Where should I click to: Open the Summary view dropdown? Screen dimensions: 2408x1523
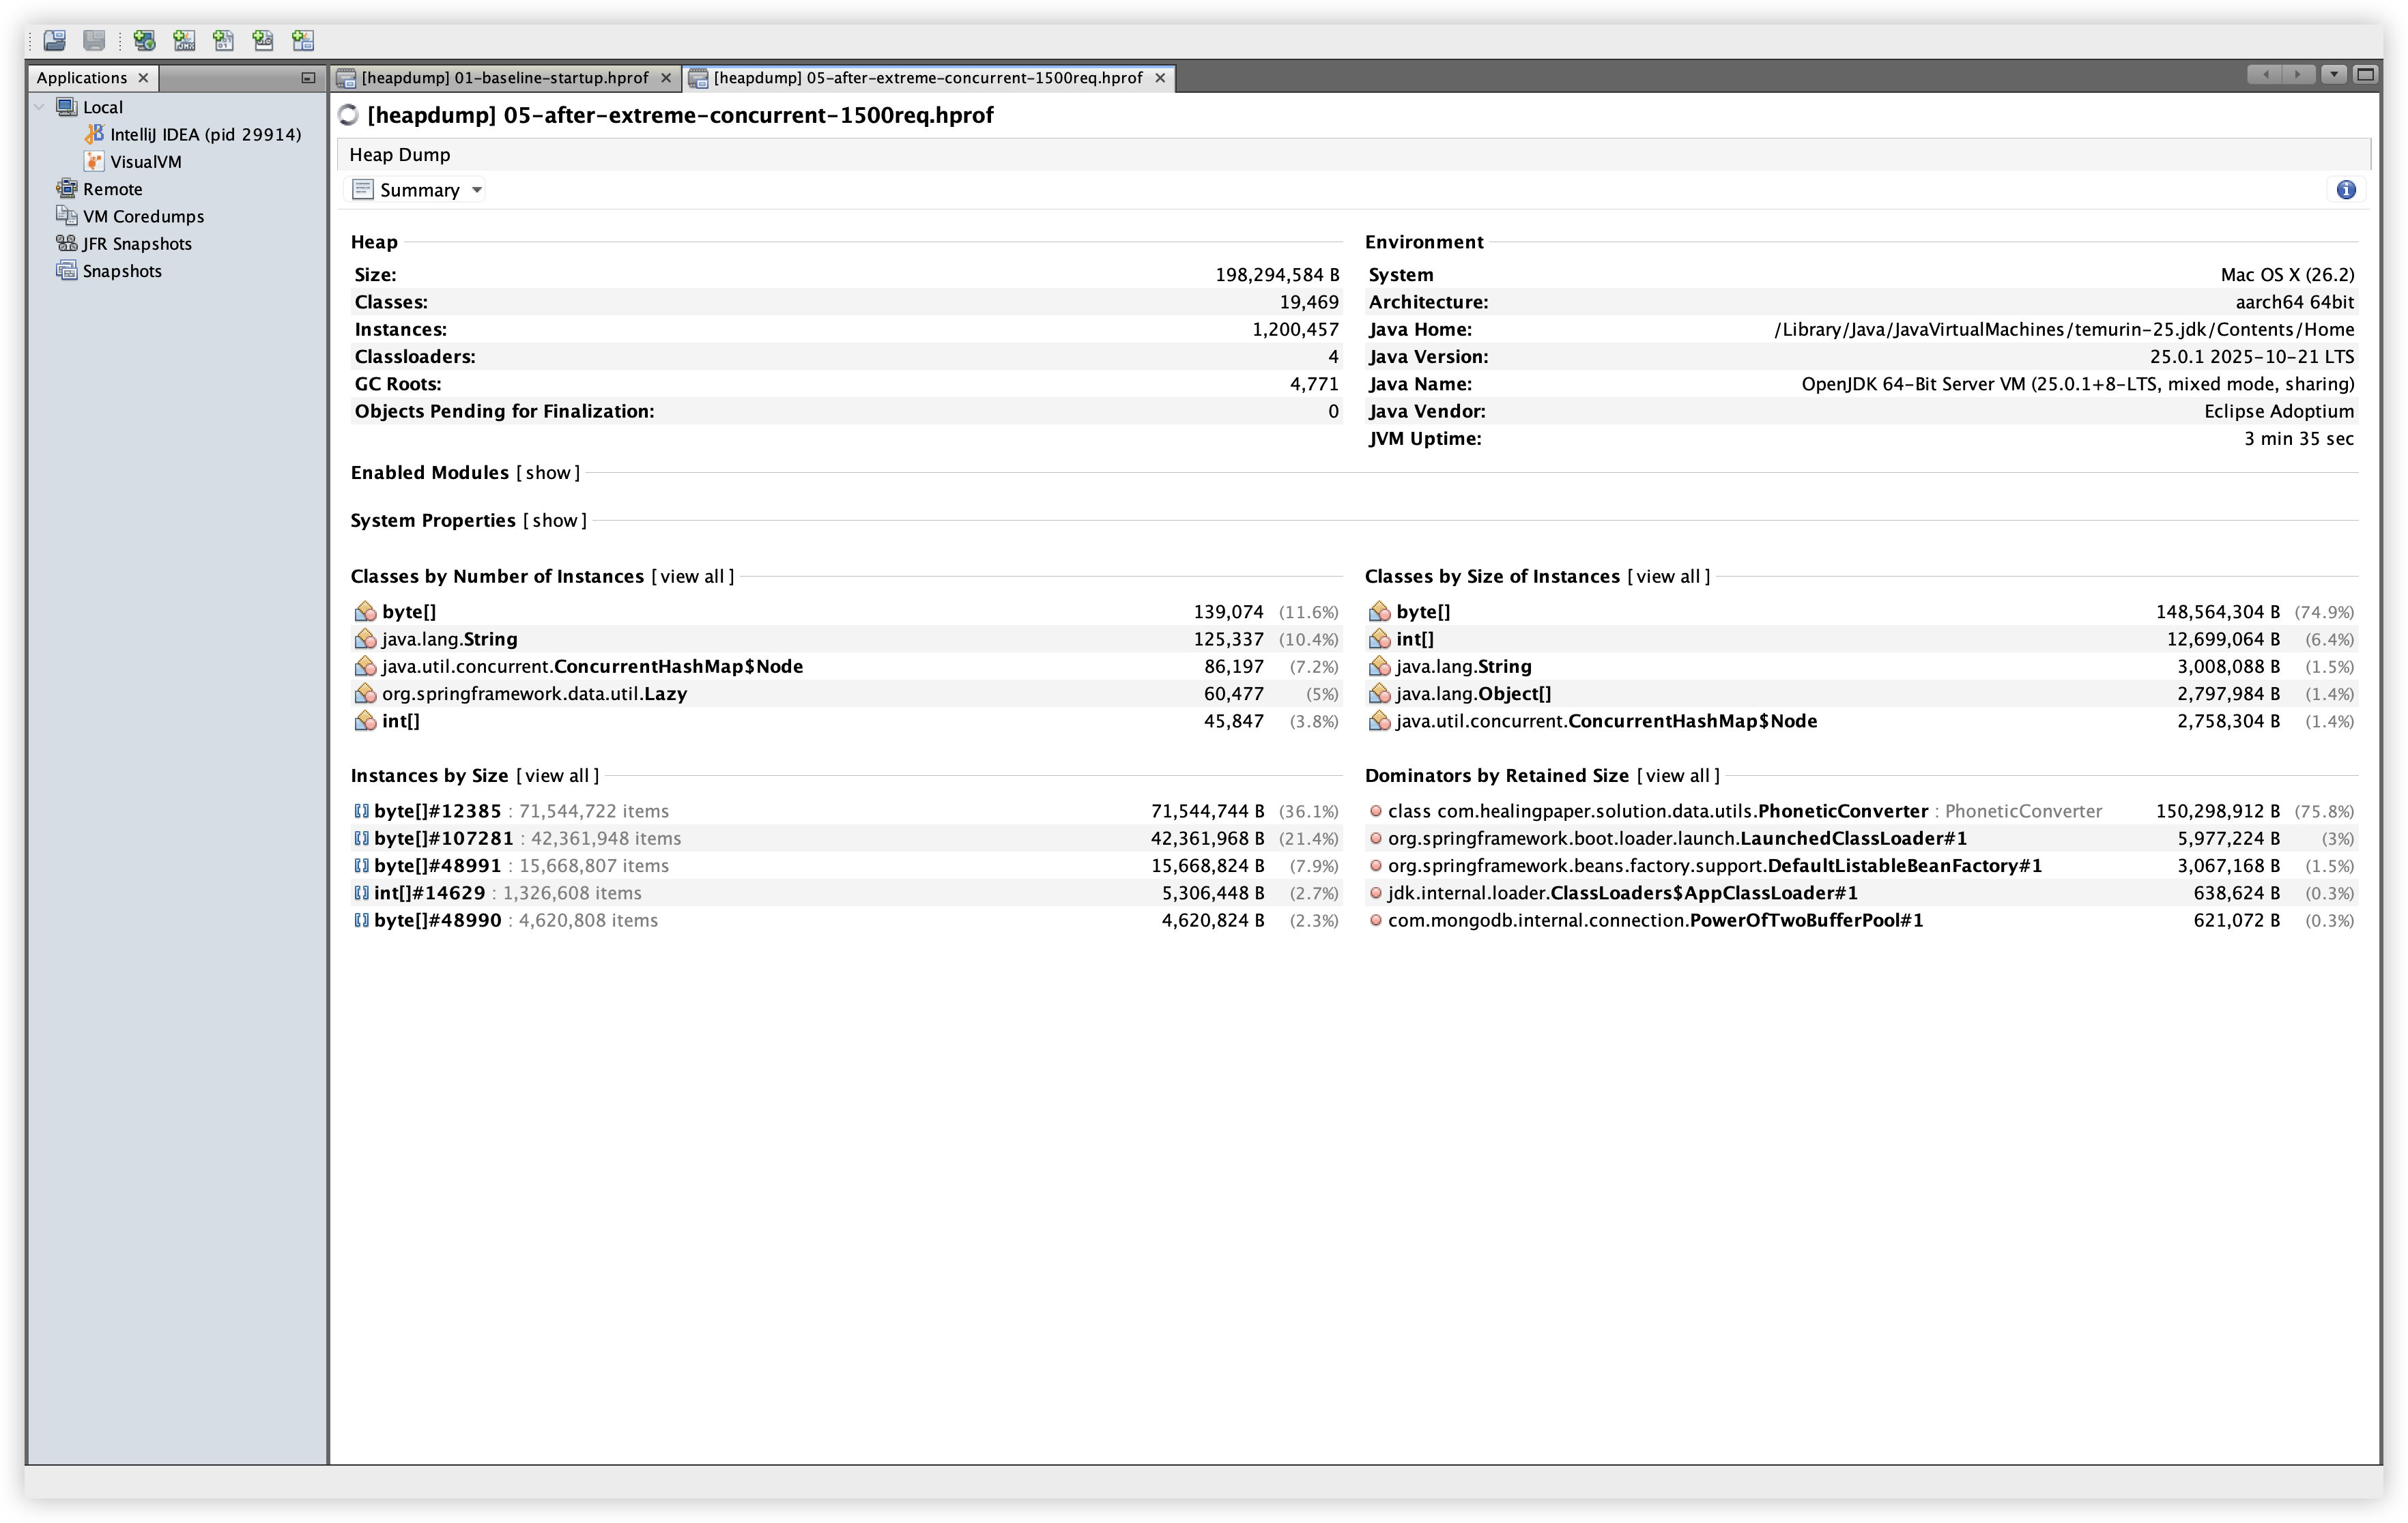(477, 190)
